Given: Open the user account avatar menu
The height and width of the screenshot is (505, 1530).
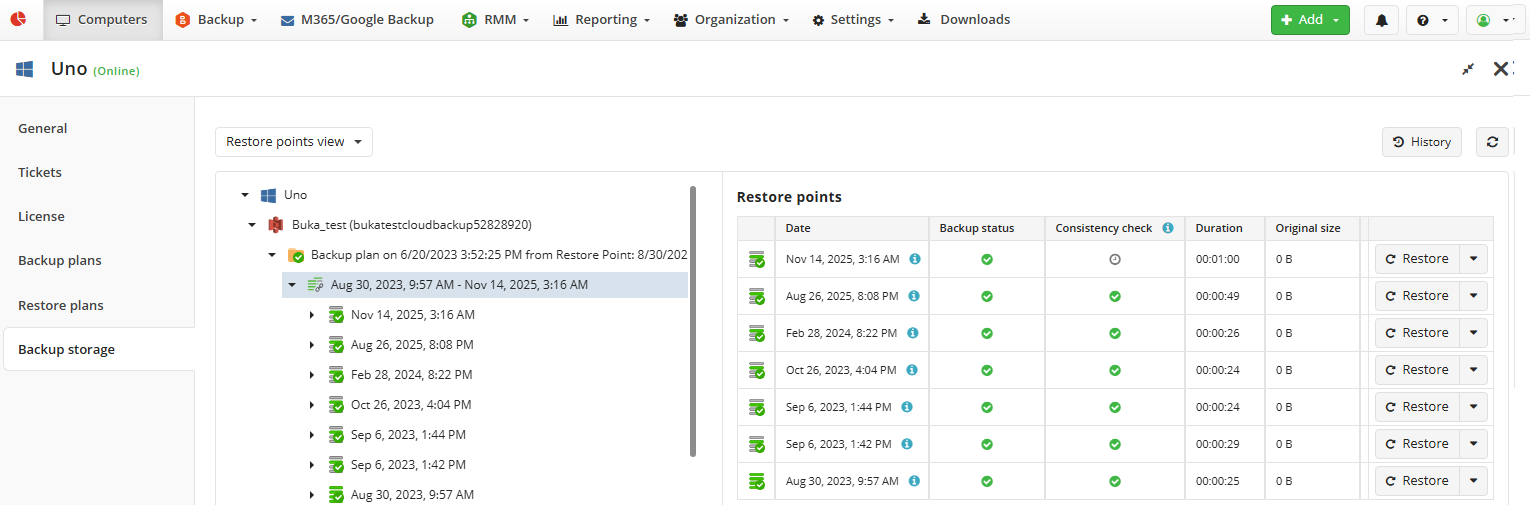Looking at the screenshot, I should click(1495, 20).
